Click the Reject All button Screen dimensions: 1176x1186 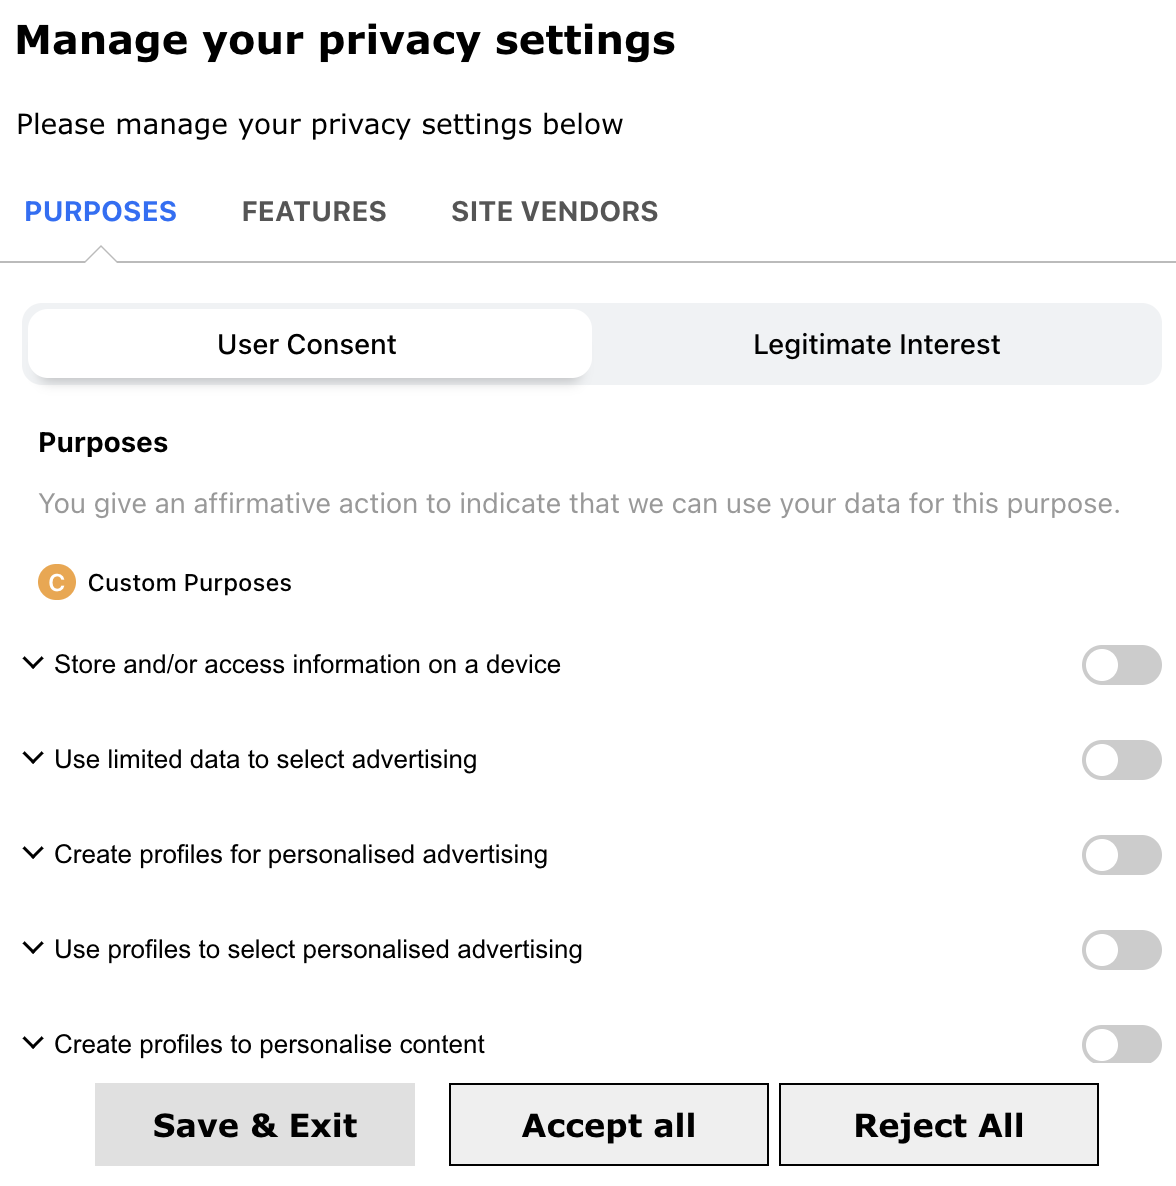(x=938, y=1125)
